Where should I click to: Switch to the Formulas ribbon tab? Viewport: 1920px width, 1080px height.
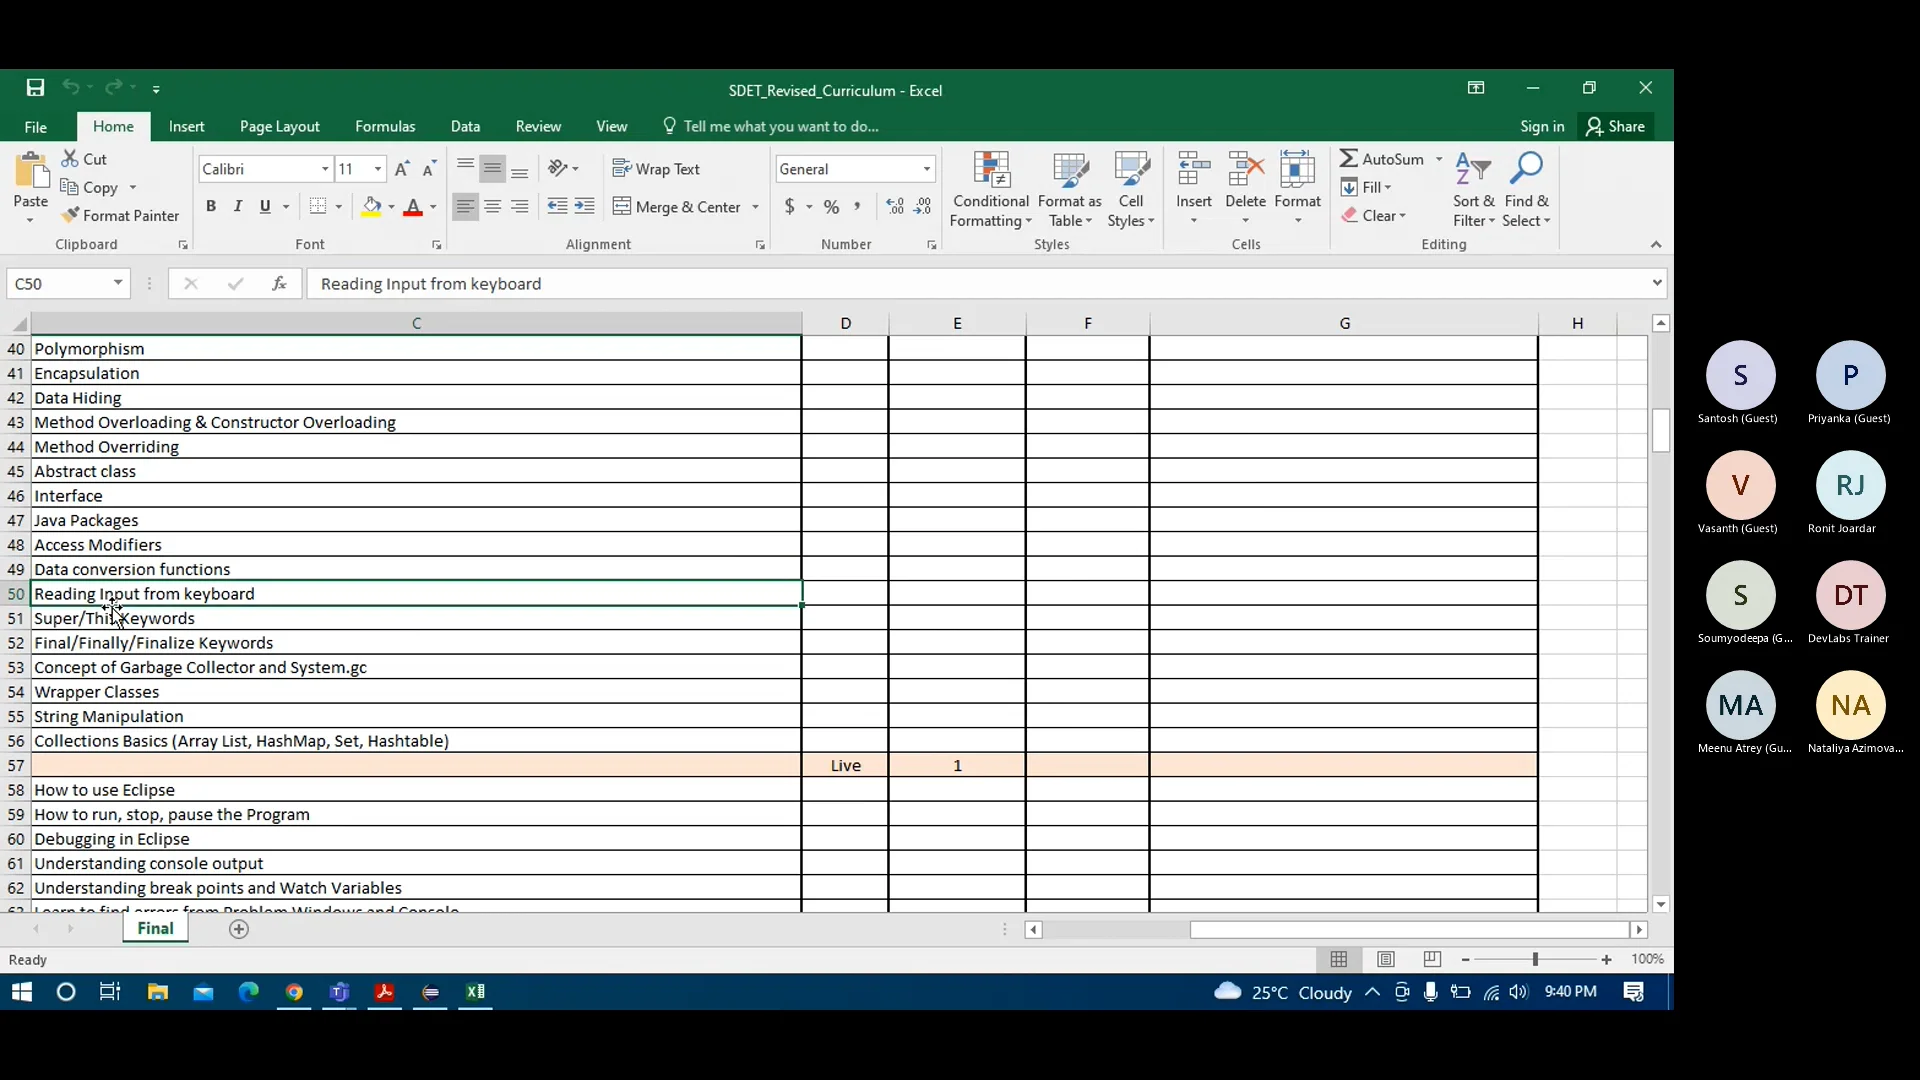click(385, 126)
